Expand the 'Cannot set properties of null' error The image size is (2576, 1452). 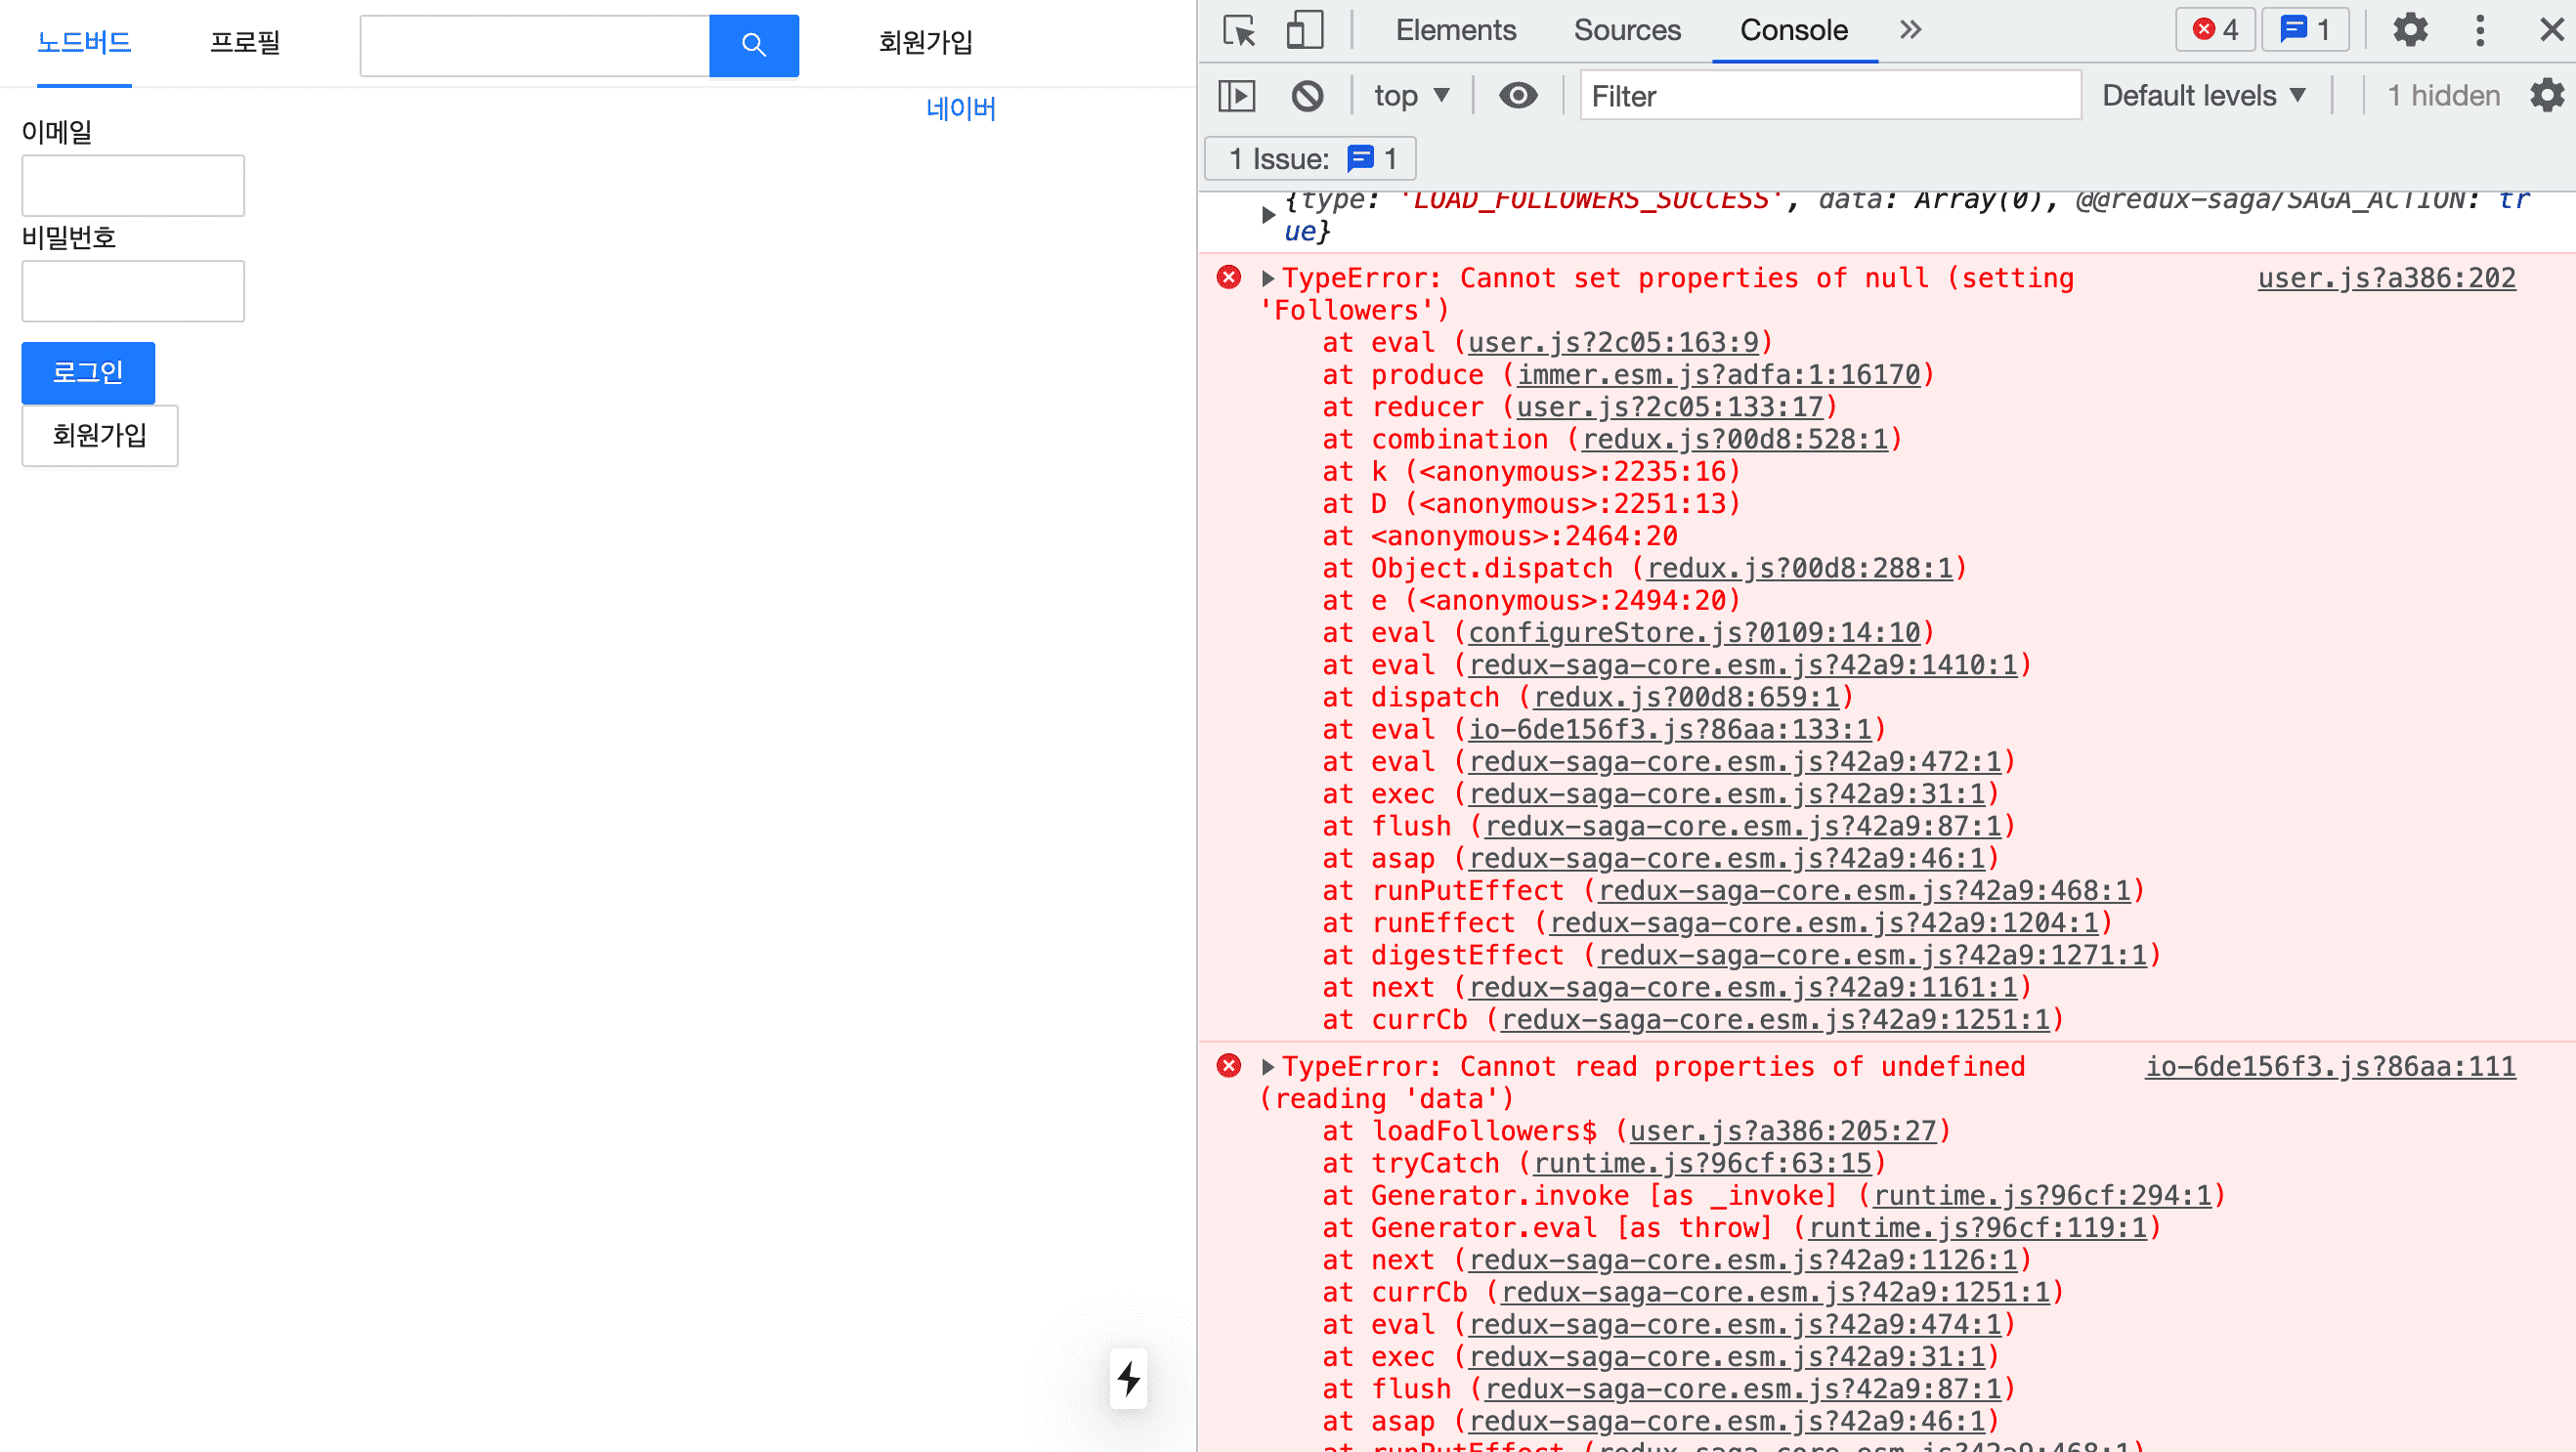1268,278
